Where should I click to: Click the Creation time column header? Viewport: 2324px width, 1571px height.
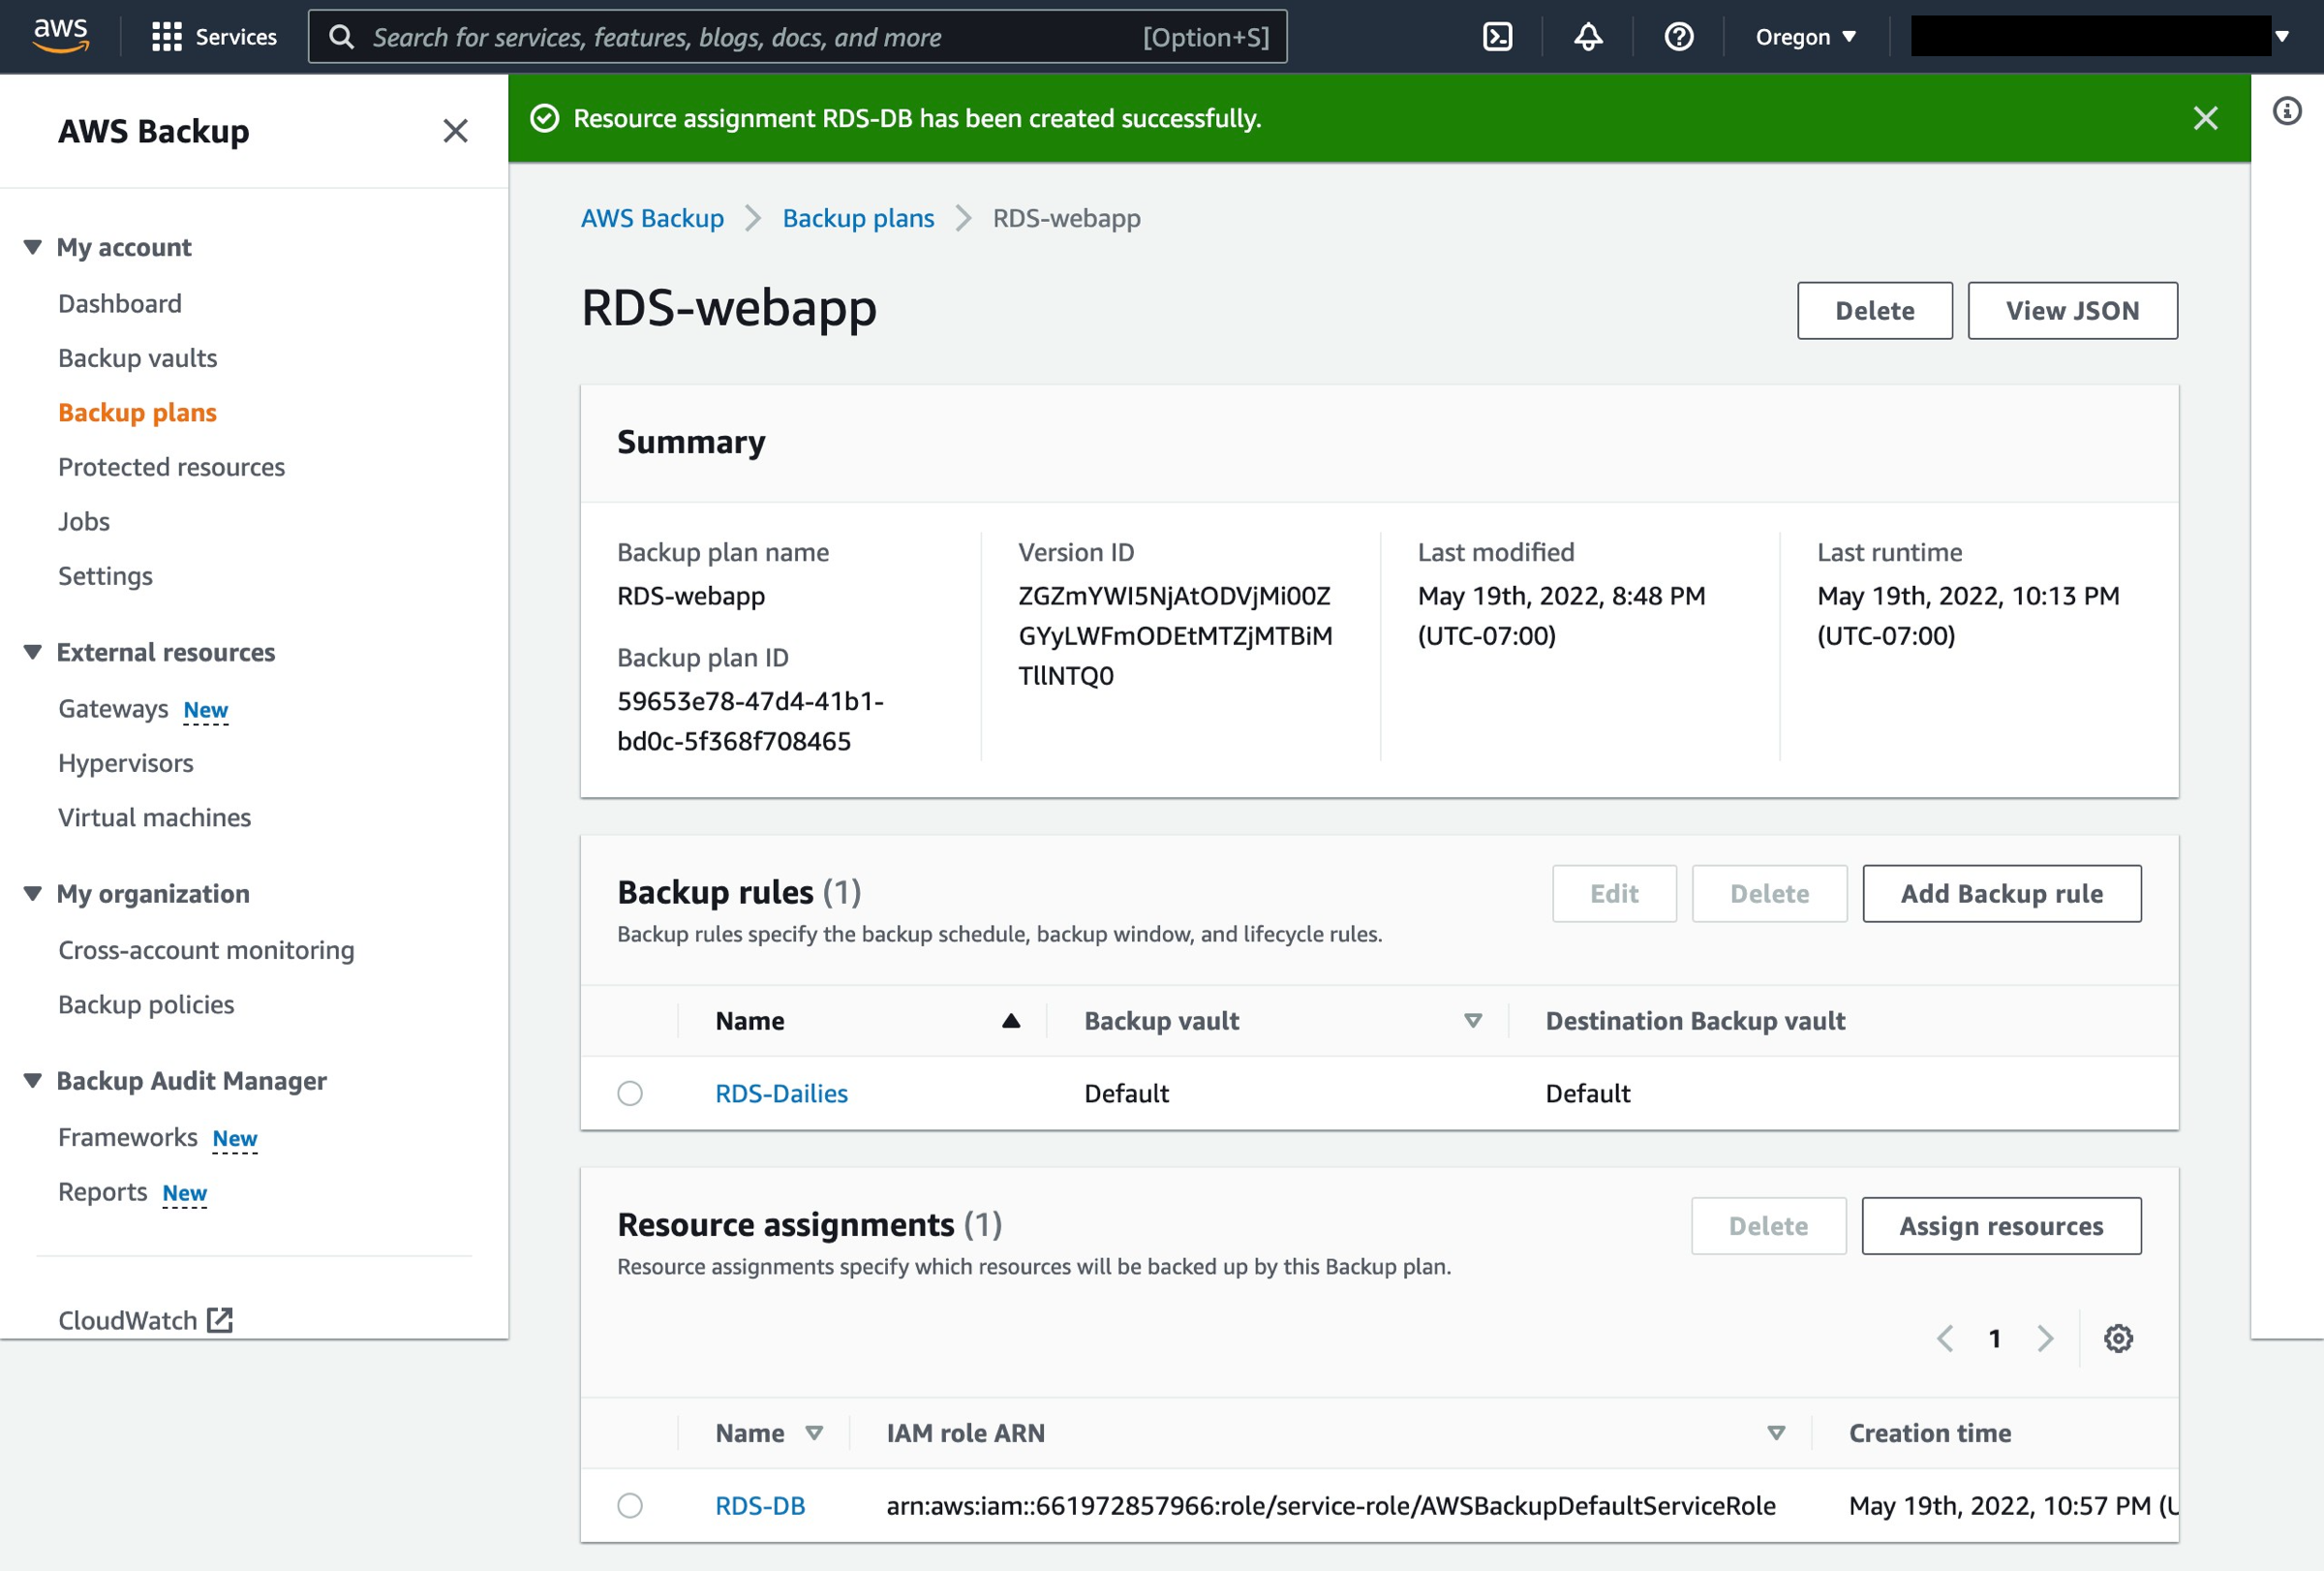[1930, 1433]
